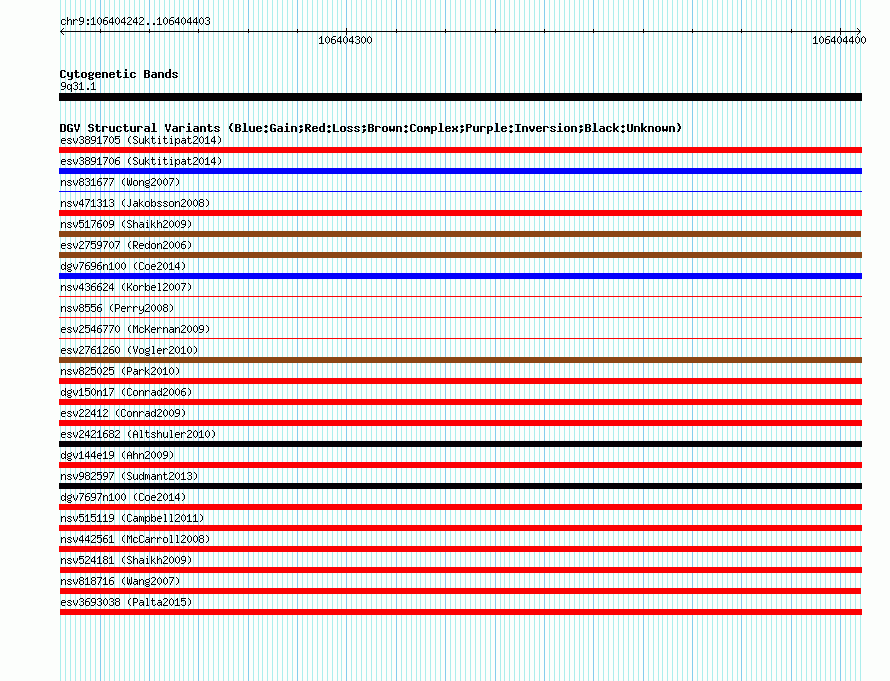Click the red bar under nsv825025
The width and height of the screenshot is (890, 681).
pyautogui.click(x=460, y=381)
